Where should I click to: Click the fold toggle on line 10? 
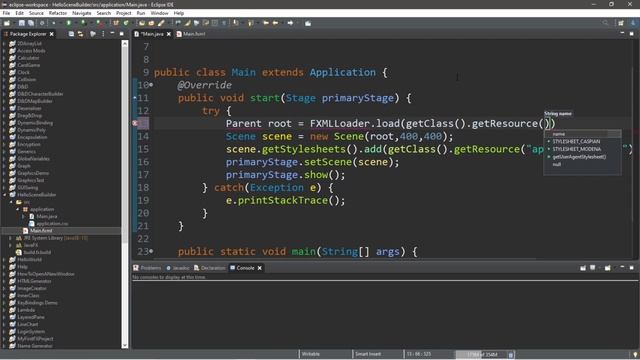(x=151, y=85)
